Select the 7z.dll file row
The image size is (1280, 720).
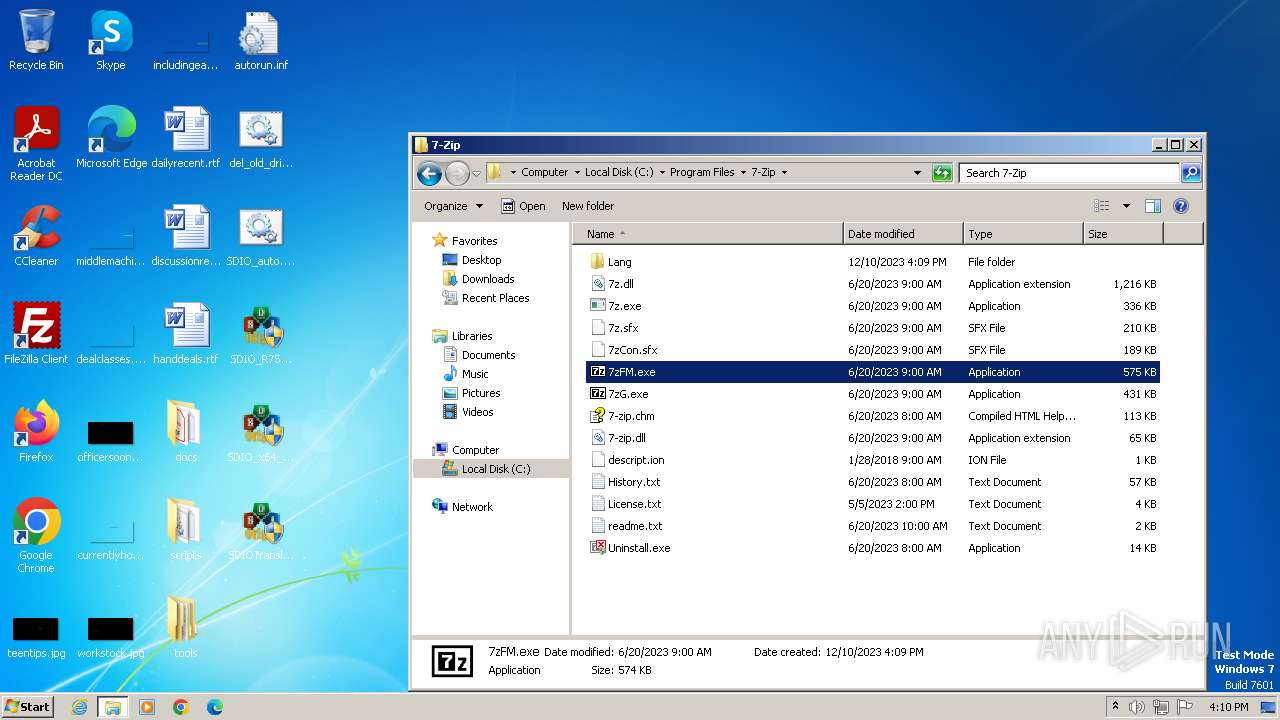tap(873, 284)
